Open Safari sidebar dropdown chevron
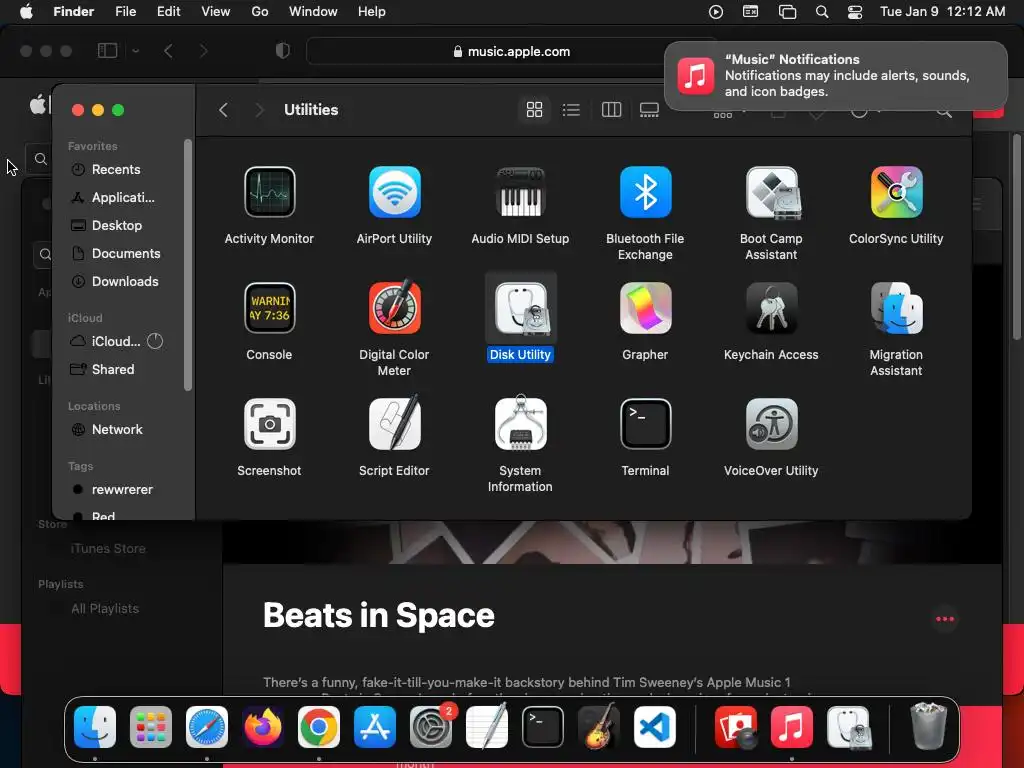1024x768 pixels. [136, 51]
